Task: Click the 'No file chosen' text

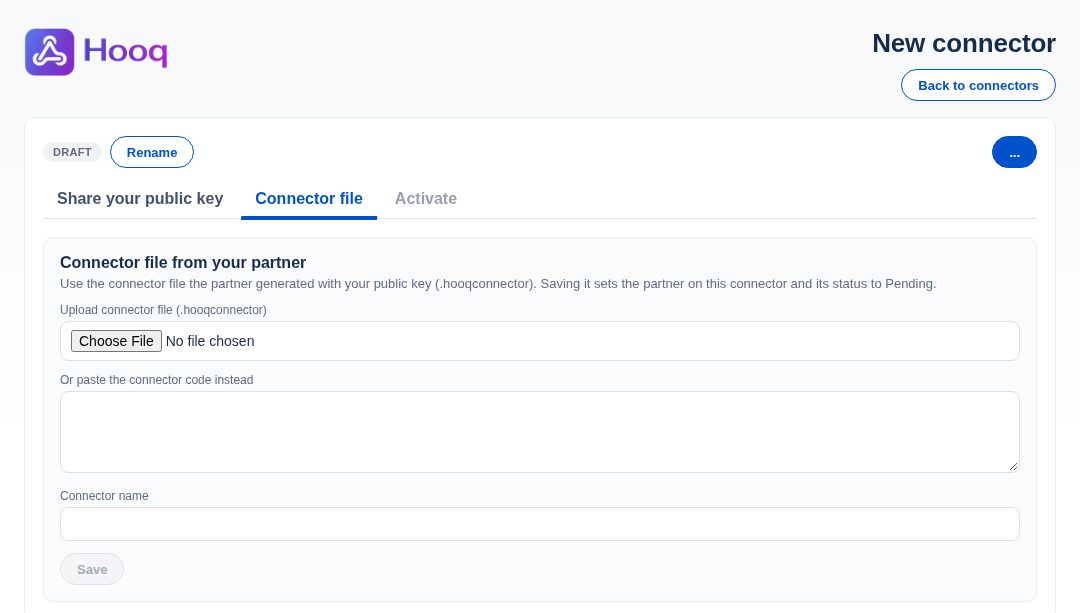Action: click(x=210, y=341)
